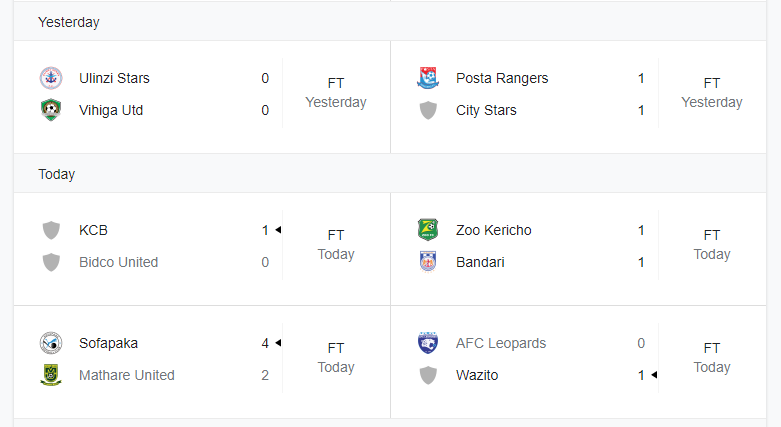Click the winner arrow beside Sofapaka score
Image resolution: width=781 pixels, height=427 pixels.
tap(278, 343)
